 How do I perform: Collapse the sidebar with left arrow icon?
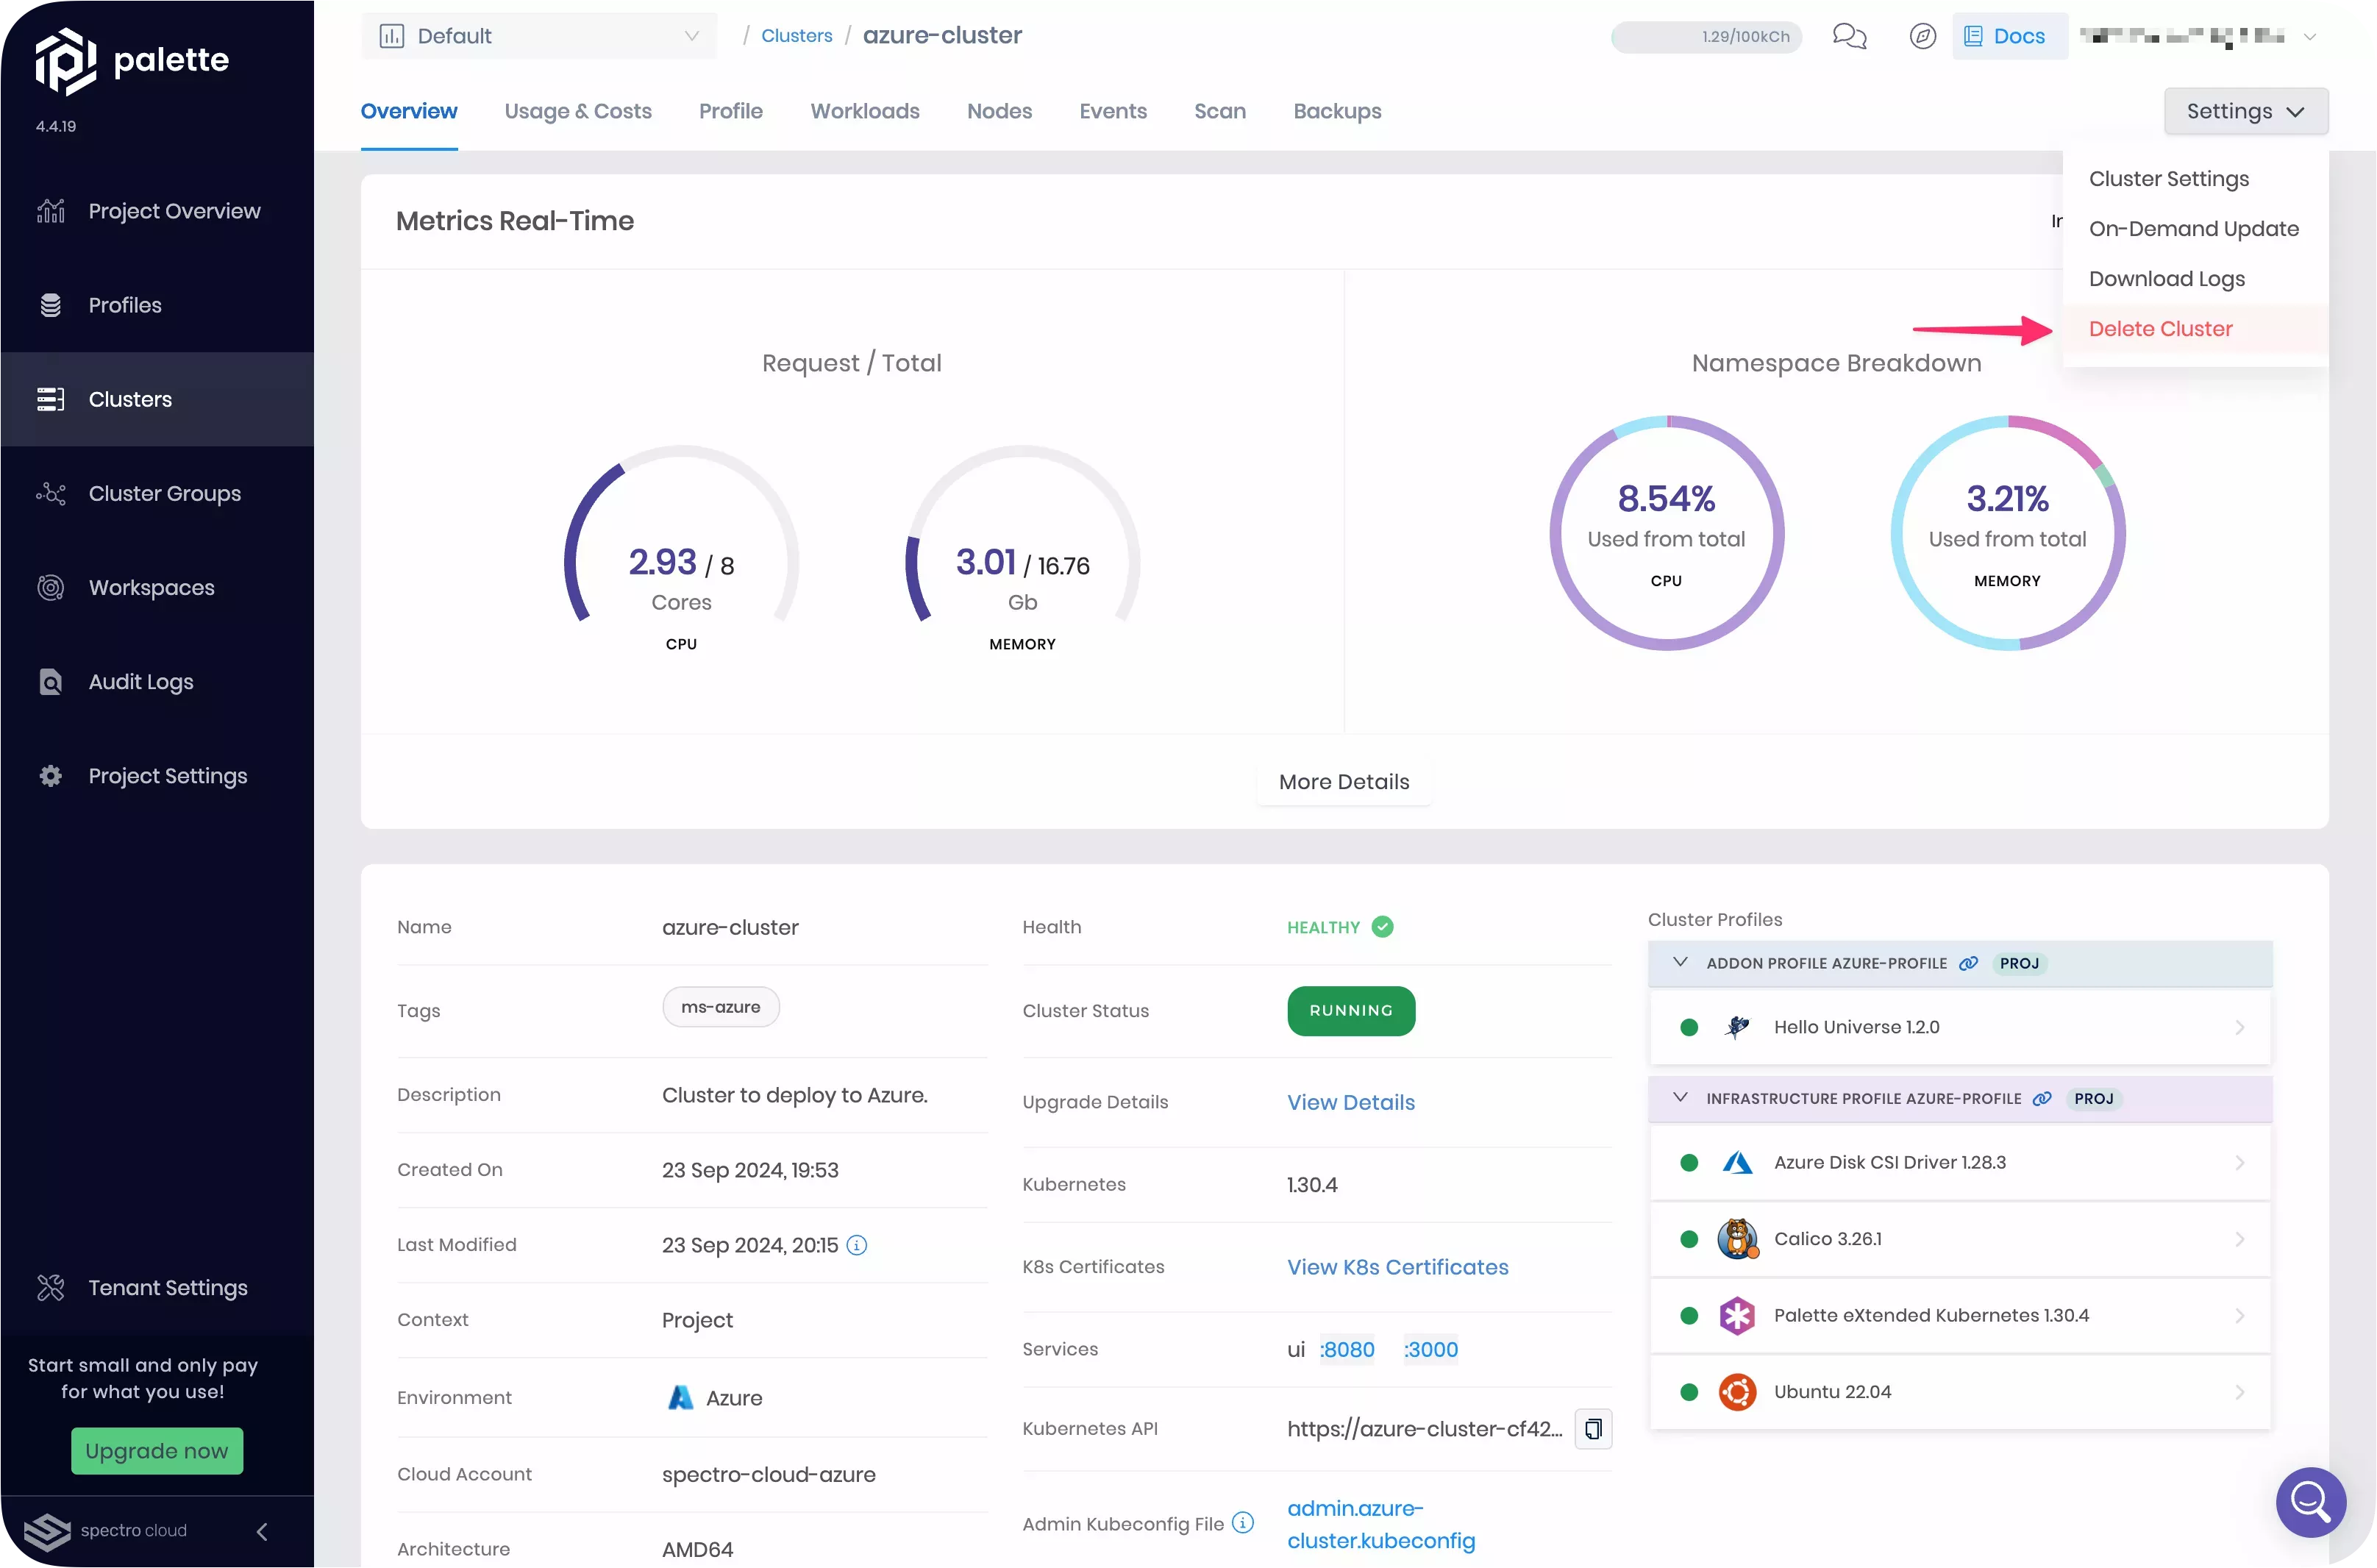point(262,1531)
